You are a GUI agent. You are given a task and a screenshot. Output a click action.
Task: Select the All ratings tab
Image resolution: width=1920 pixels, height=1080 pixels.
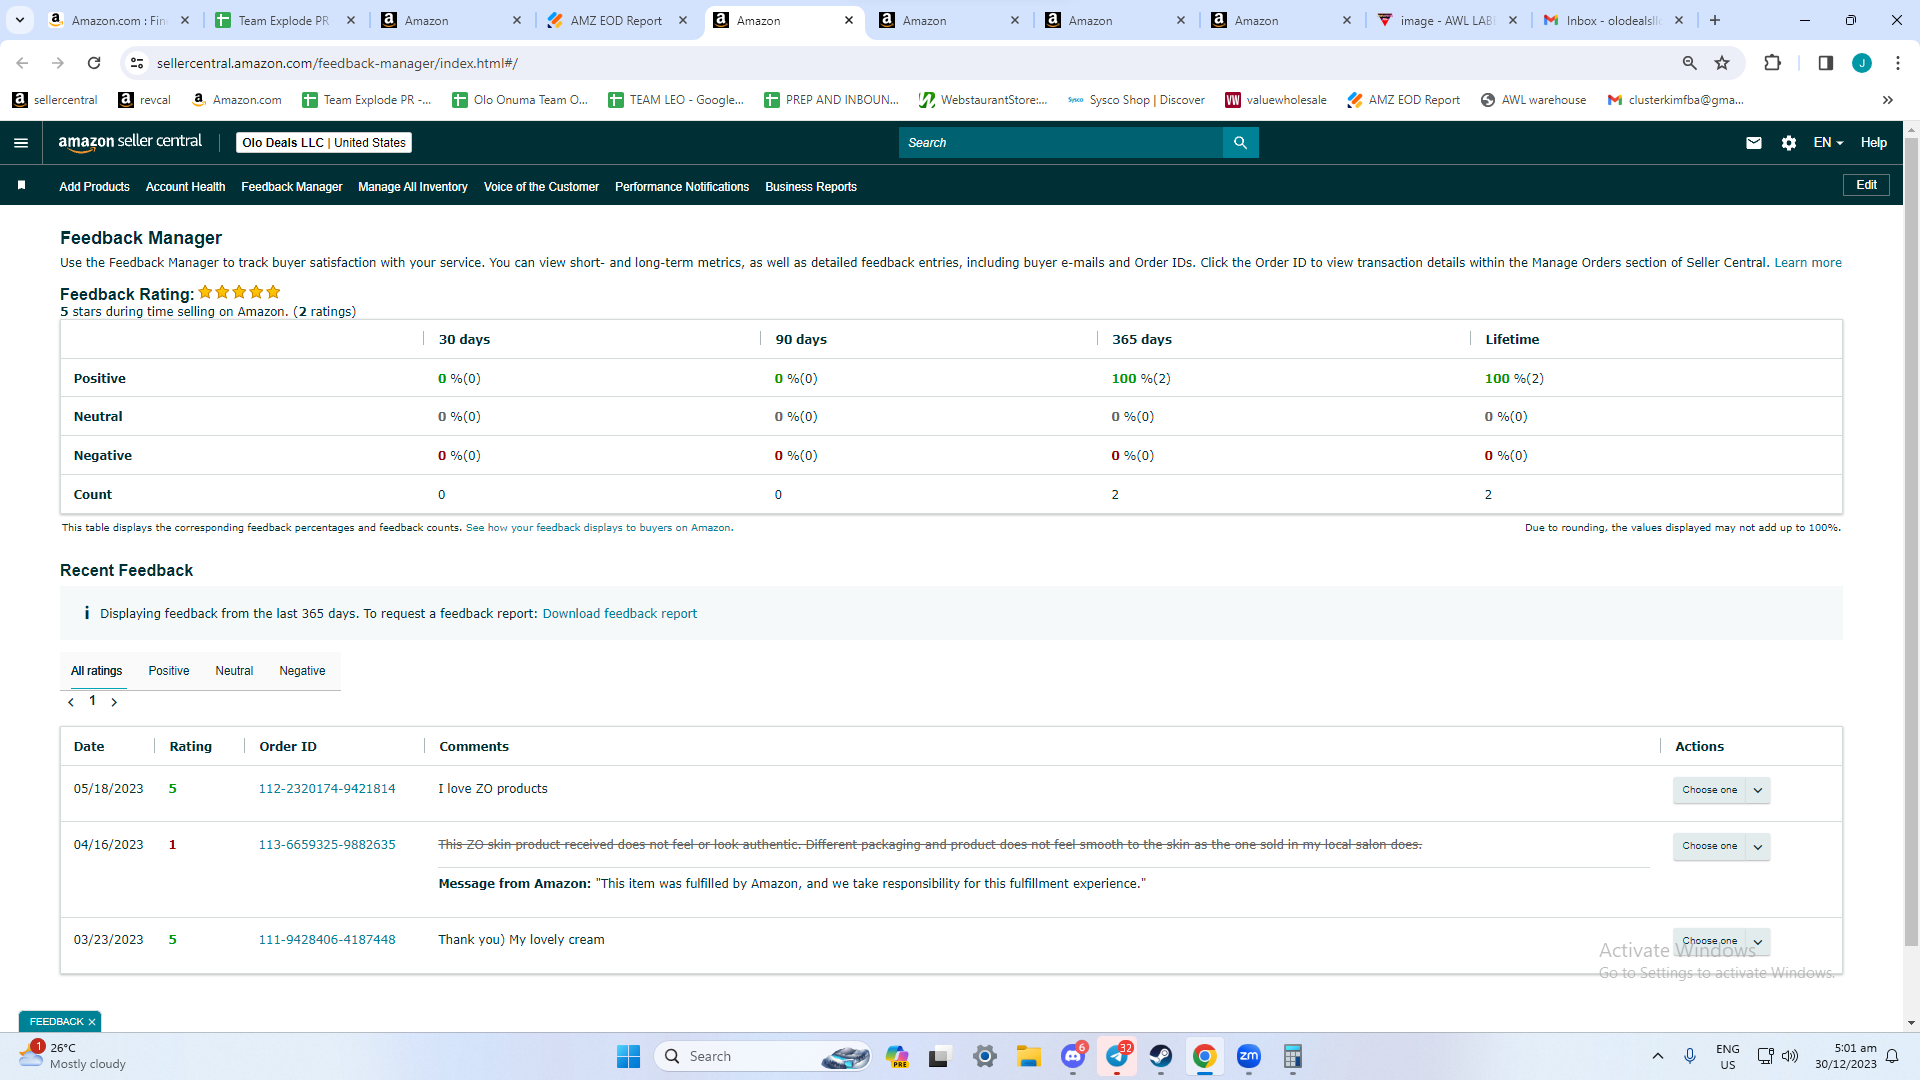pyautogui.click(x=96, y=671)
